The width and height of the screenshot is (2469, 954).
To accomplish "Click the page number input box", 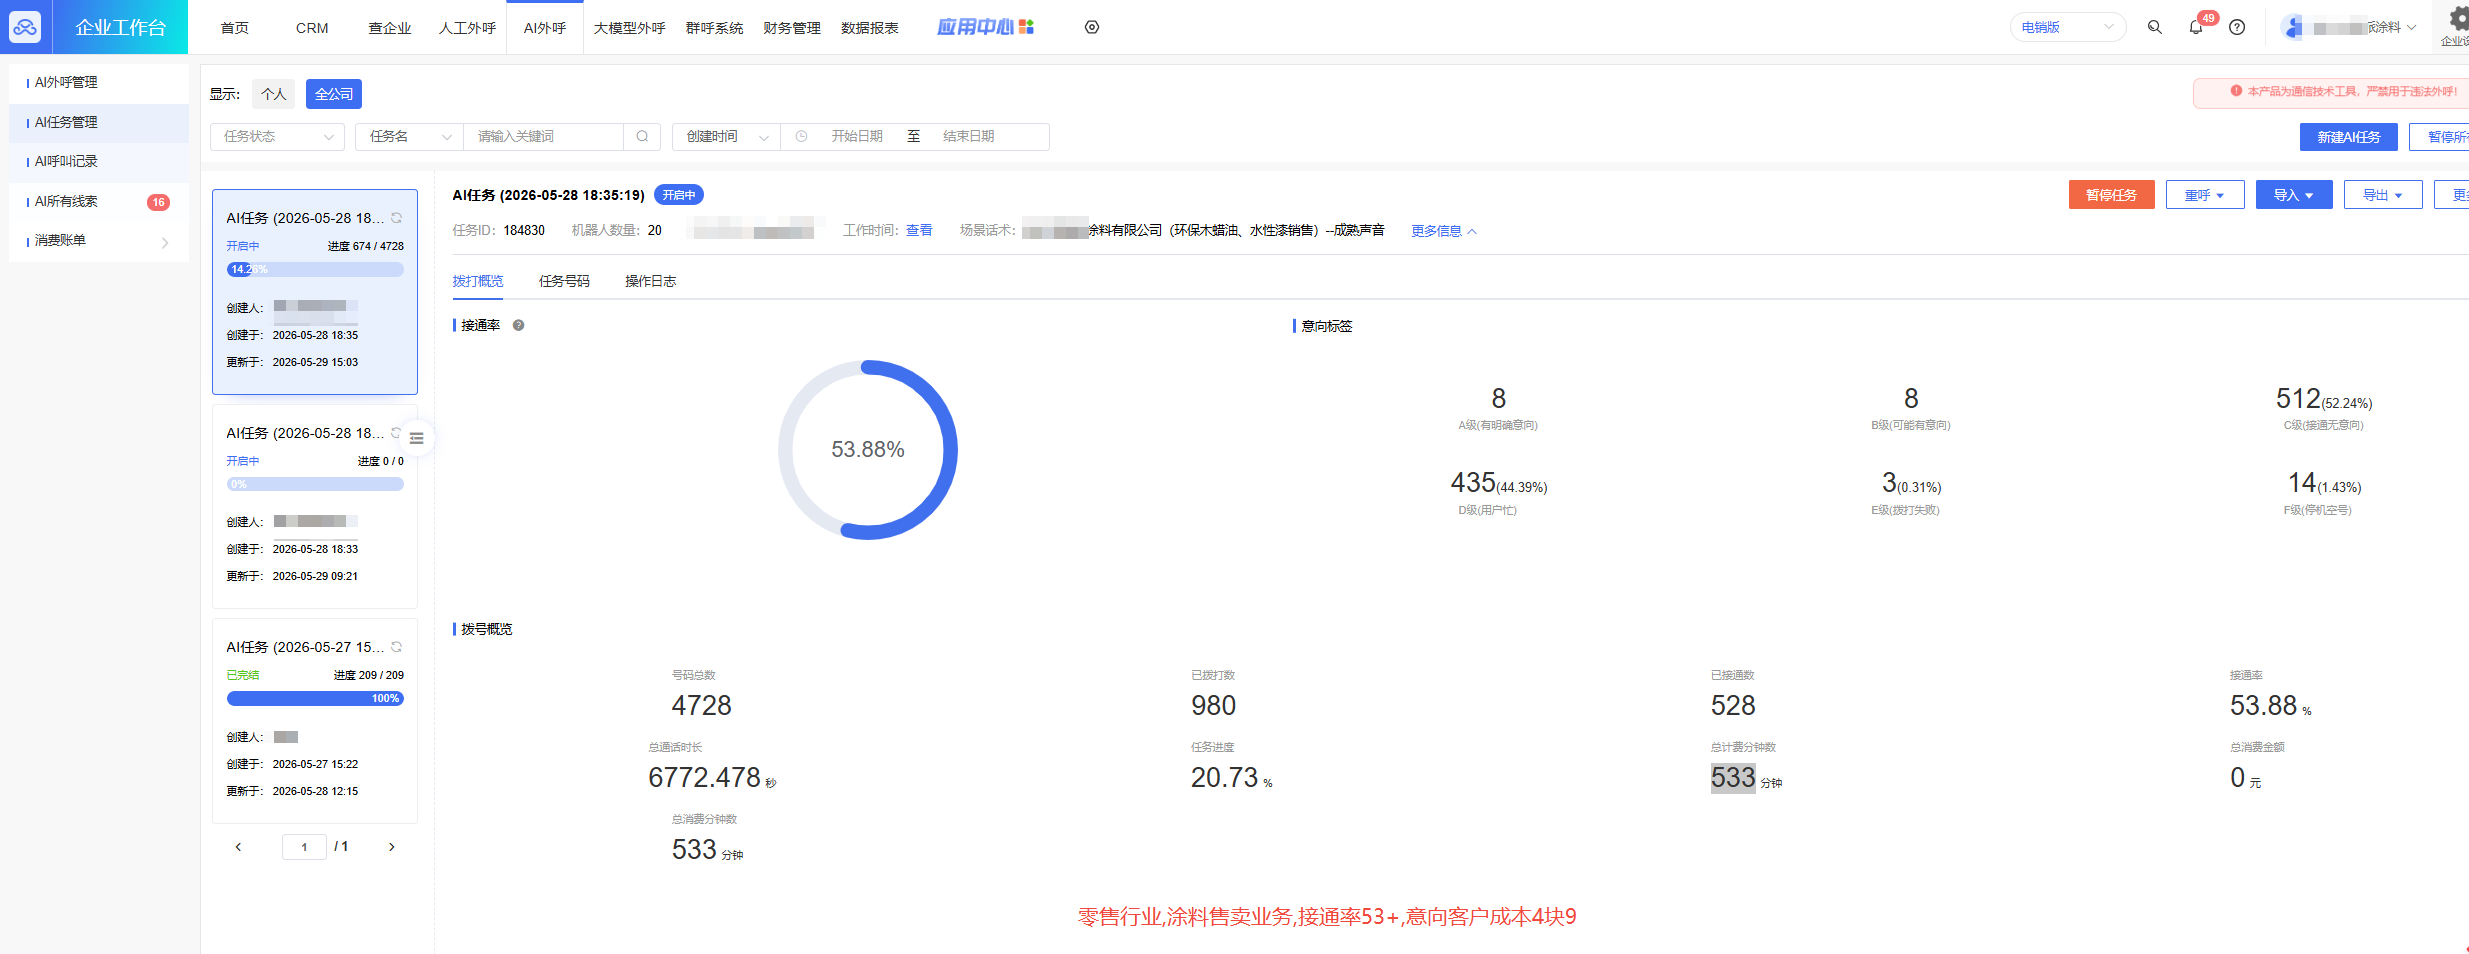I will [304, 847].
